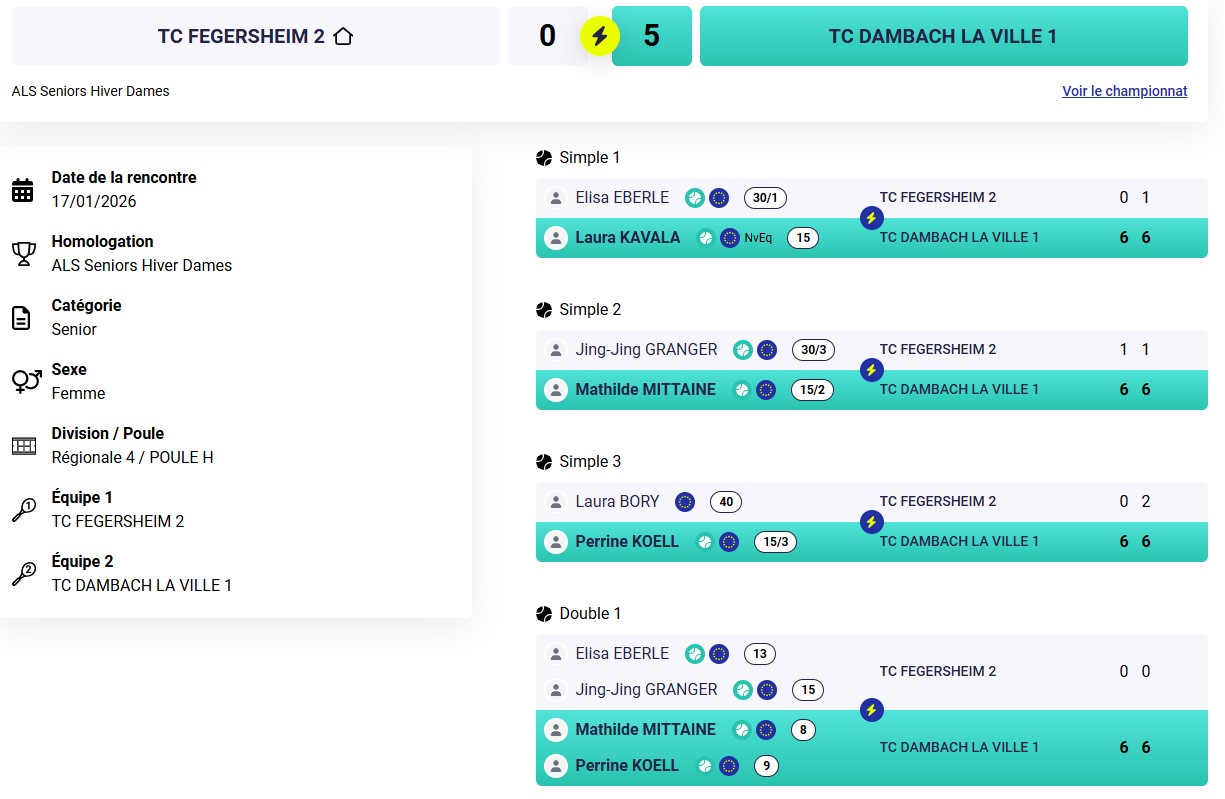The height and width of the screenshot is (799, 1225).
Task: Click the racket icon beside Équipe 2
Action: 23,574
